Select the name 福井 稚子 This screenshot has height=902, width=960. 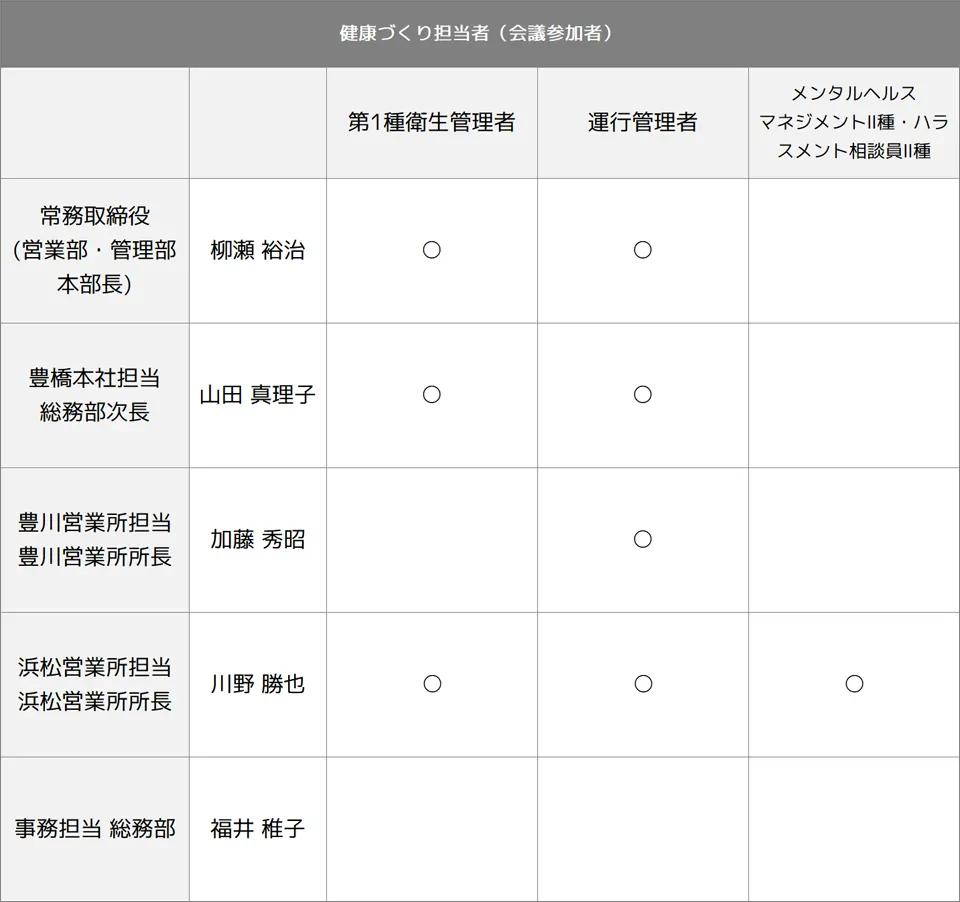(258, 829)
